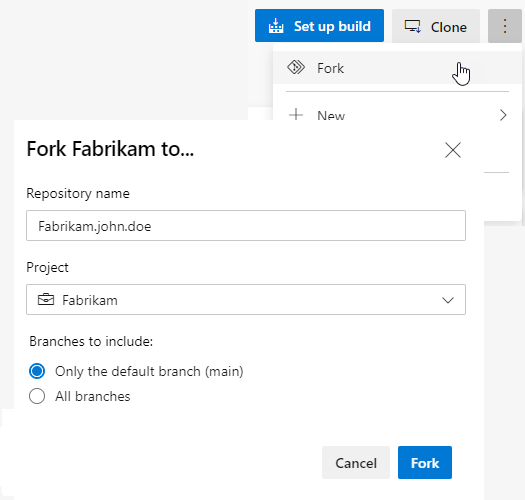Click the 'Fork Fabrikam to...' dialog title
Viewport: 525px width, 500px height.
pyautogui.click(x=110, y=149)
